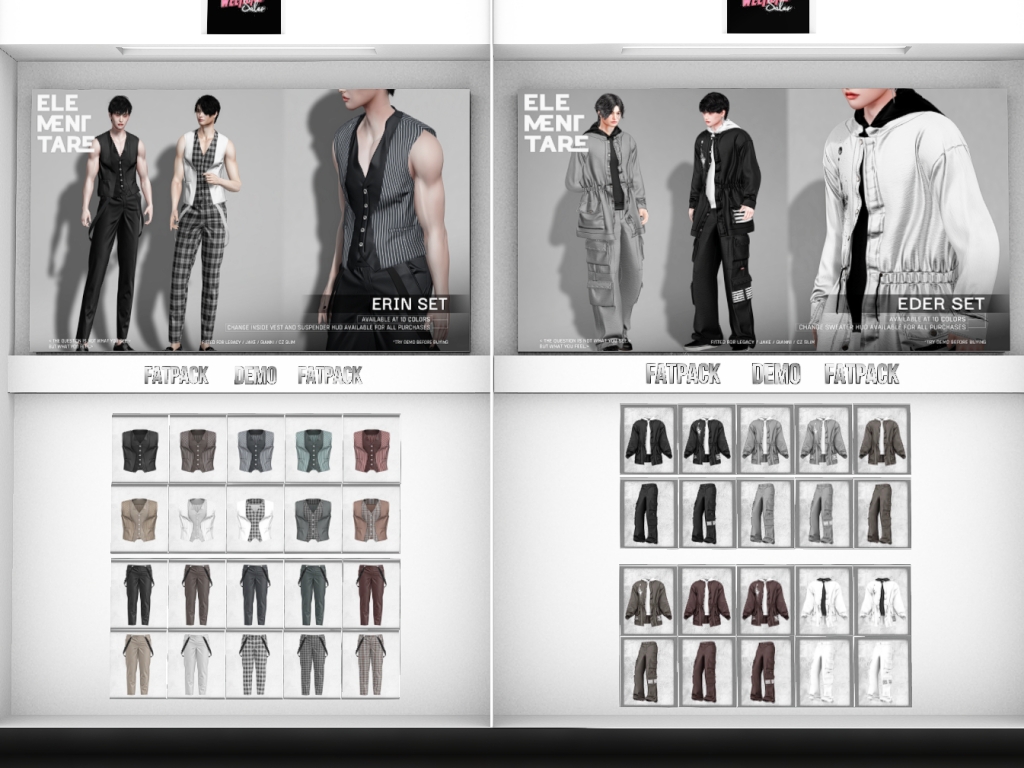This screenshot has width=1024, height=768.
Task: Select the beige suspender pants
Action: (x=140, y=664)
